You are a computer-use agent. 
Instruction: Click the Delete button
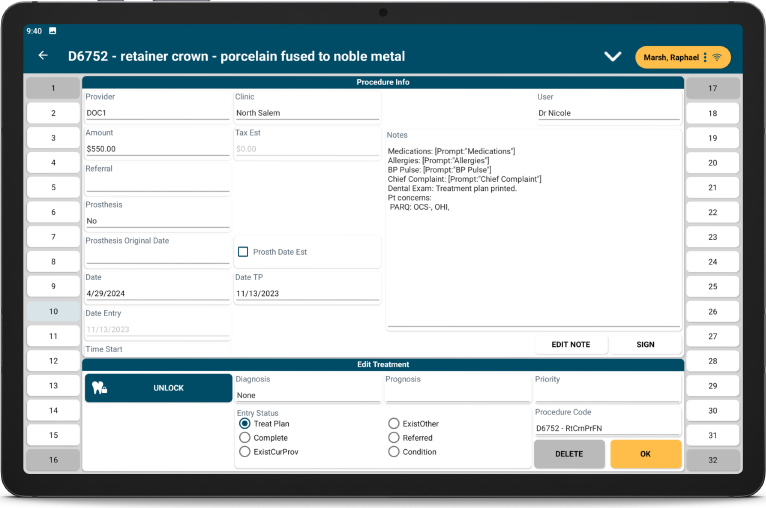click(569, 454)
